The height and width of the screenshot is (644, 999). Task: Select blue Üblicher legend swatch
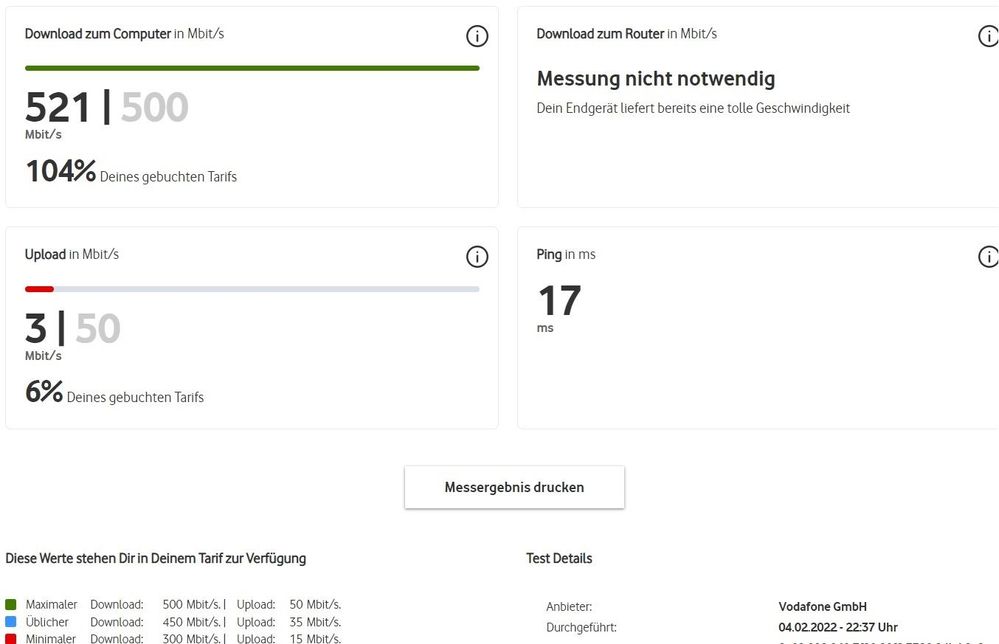(11, 622)
